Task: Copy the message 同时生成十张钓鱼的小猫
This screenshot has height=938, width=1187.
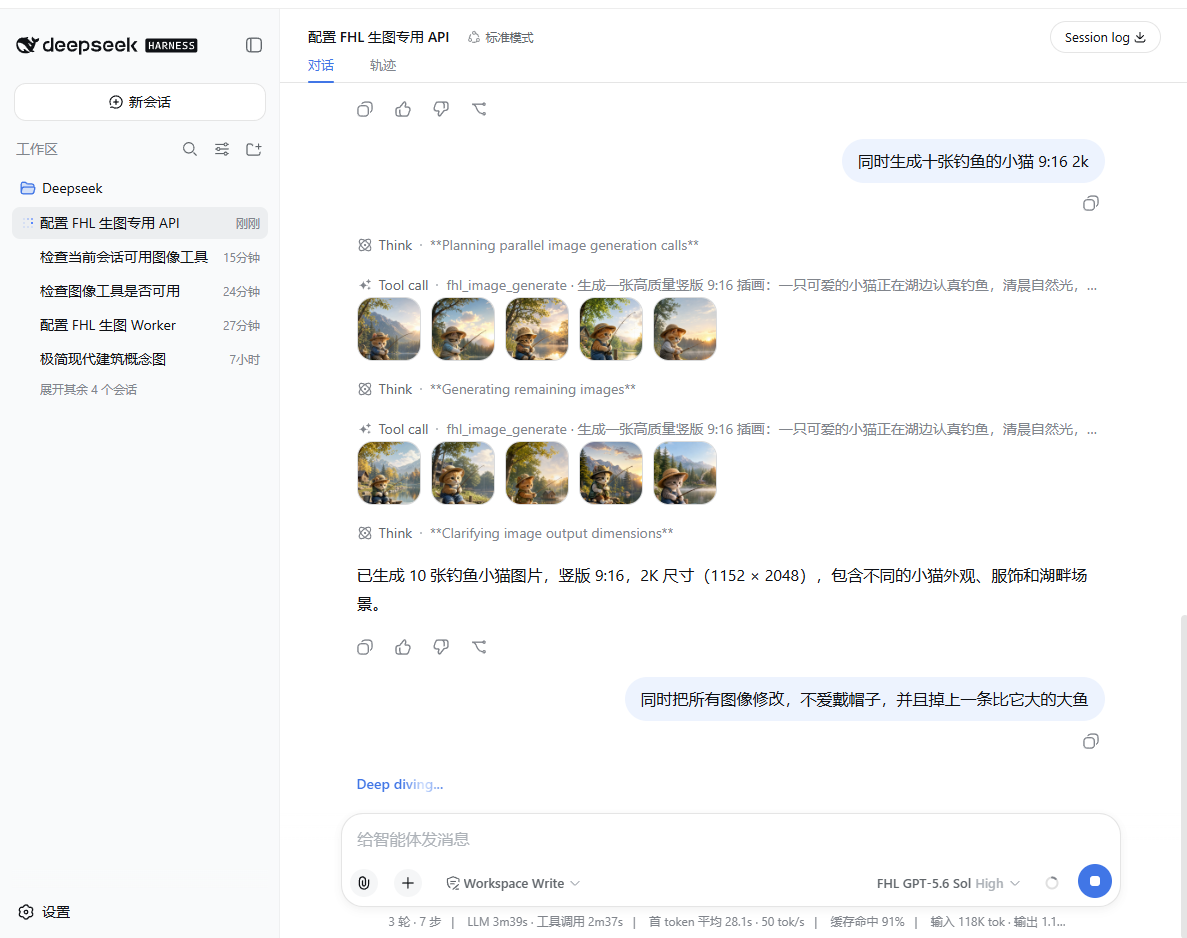Action: click(1090, 203)
